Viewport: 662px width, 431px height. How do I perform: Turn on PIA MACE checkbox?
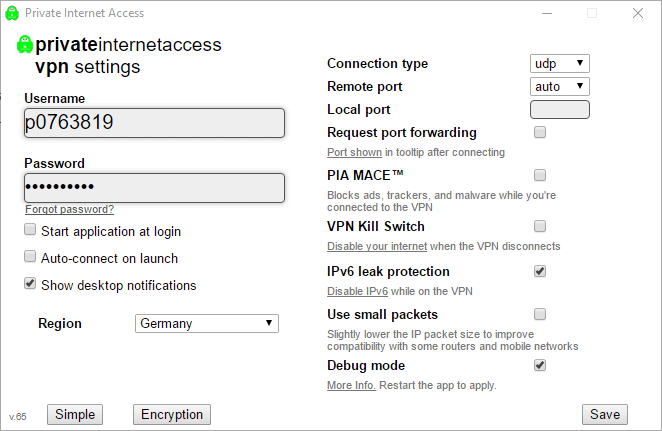[x=540, y=175]
